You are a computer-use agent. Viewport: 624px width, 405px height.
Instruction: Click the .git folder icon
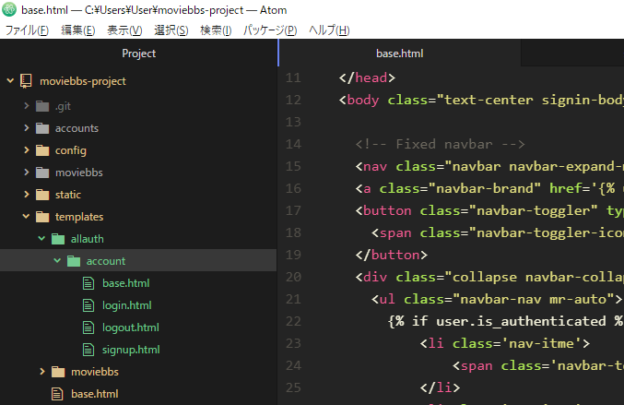[41, 105]
